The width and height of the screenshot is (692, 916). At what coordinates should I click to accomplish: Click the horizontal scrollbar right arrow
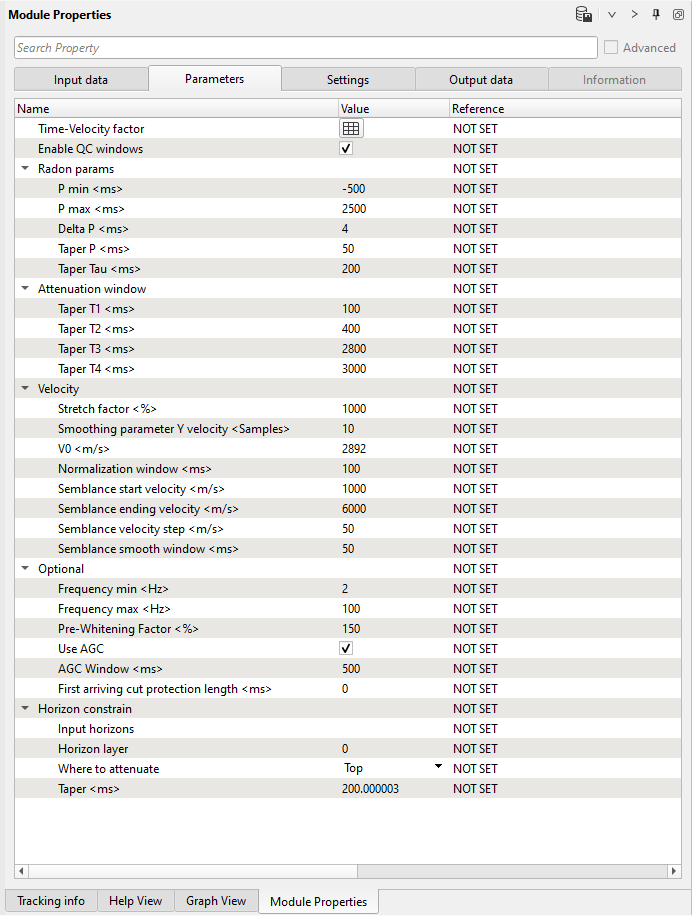pyautogui.click(x=673, y=871)
